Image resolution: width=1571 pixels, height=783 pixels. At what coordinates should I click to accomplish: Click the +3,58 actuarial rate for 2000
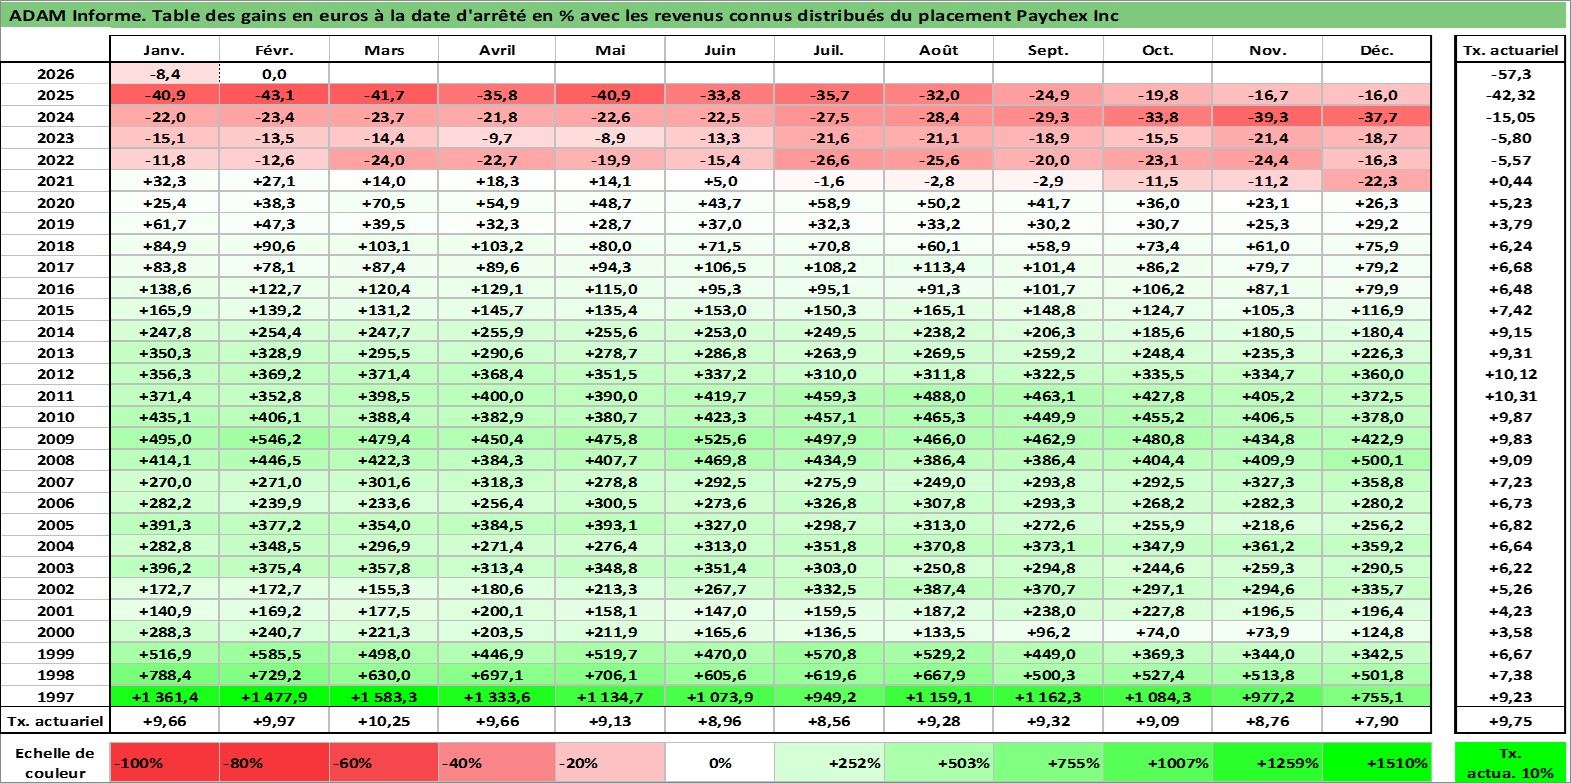point(1510,632)
